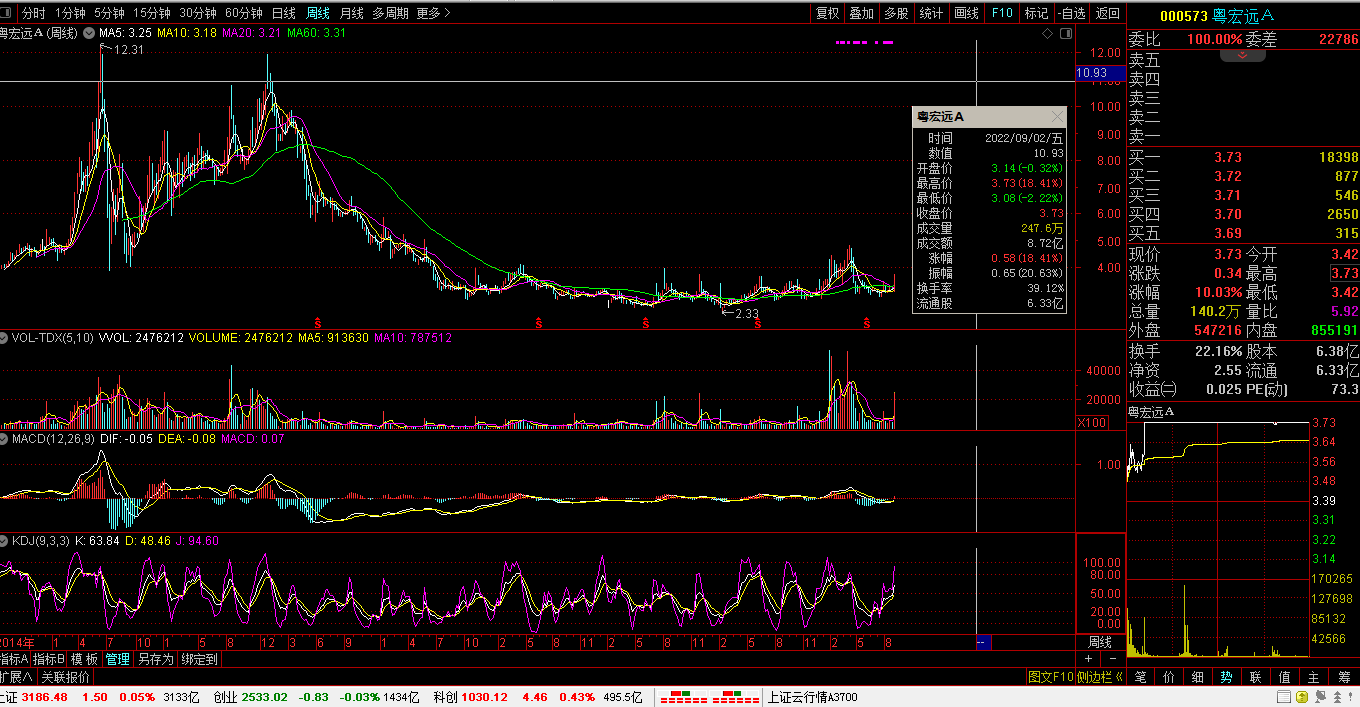Switch to 分时 intraday chart
The image size is (1360, 707).
coord(33,13)
